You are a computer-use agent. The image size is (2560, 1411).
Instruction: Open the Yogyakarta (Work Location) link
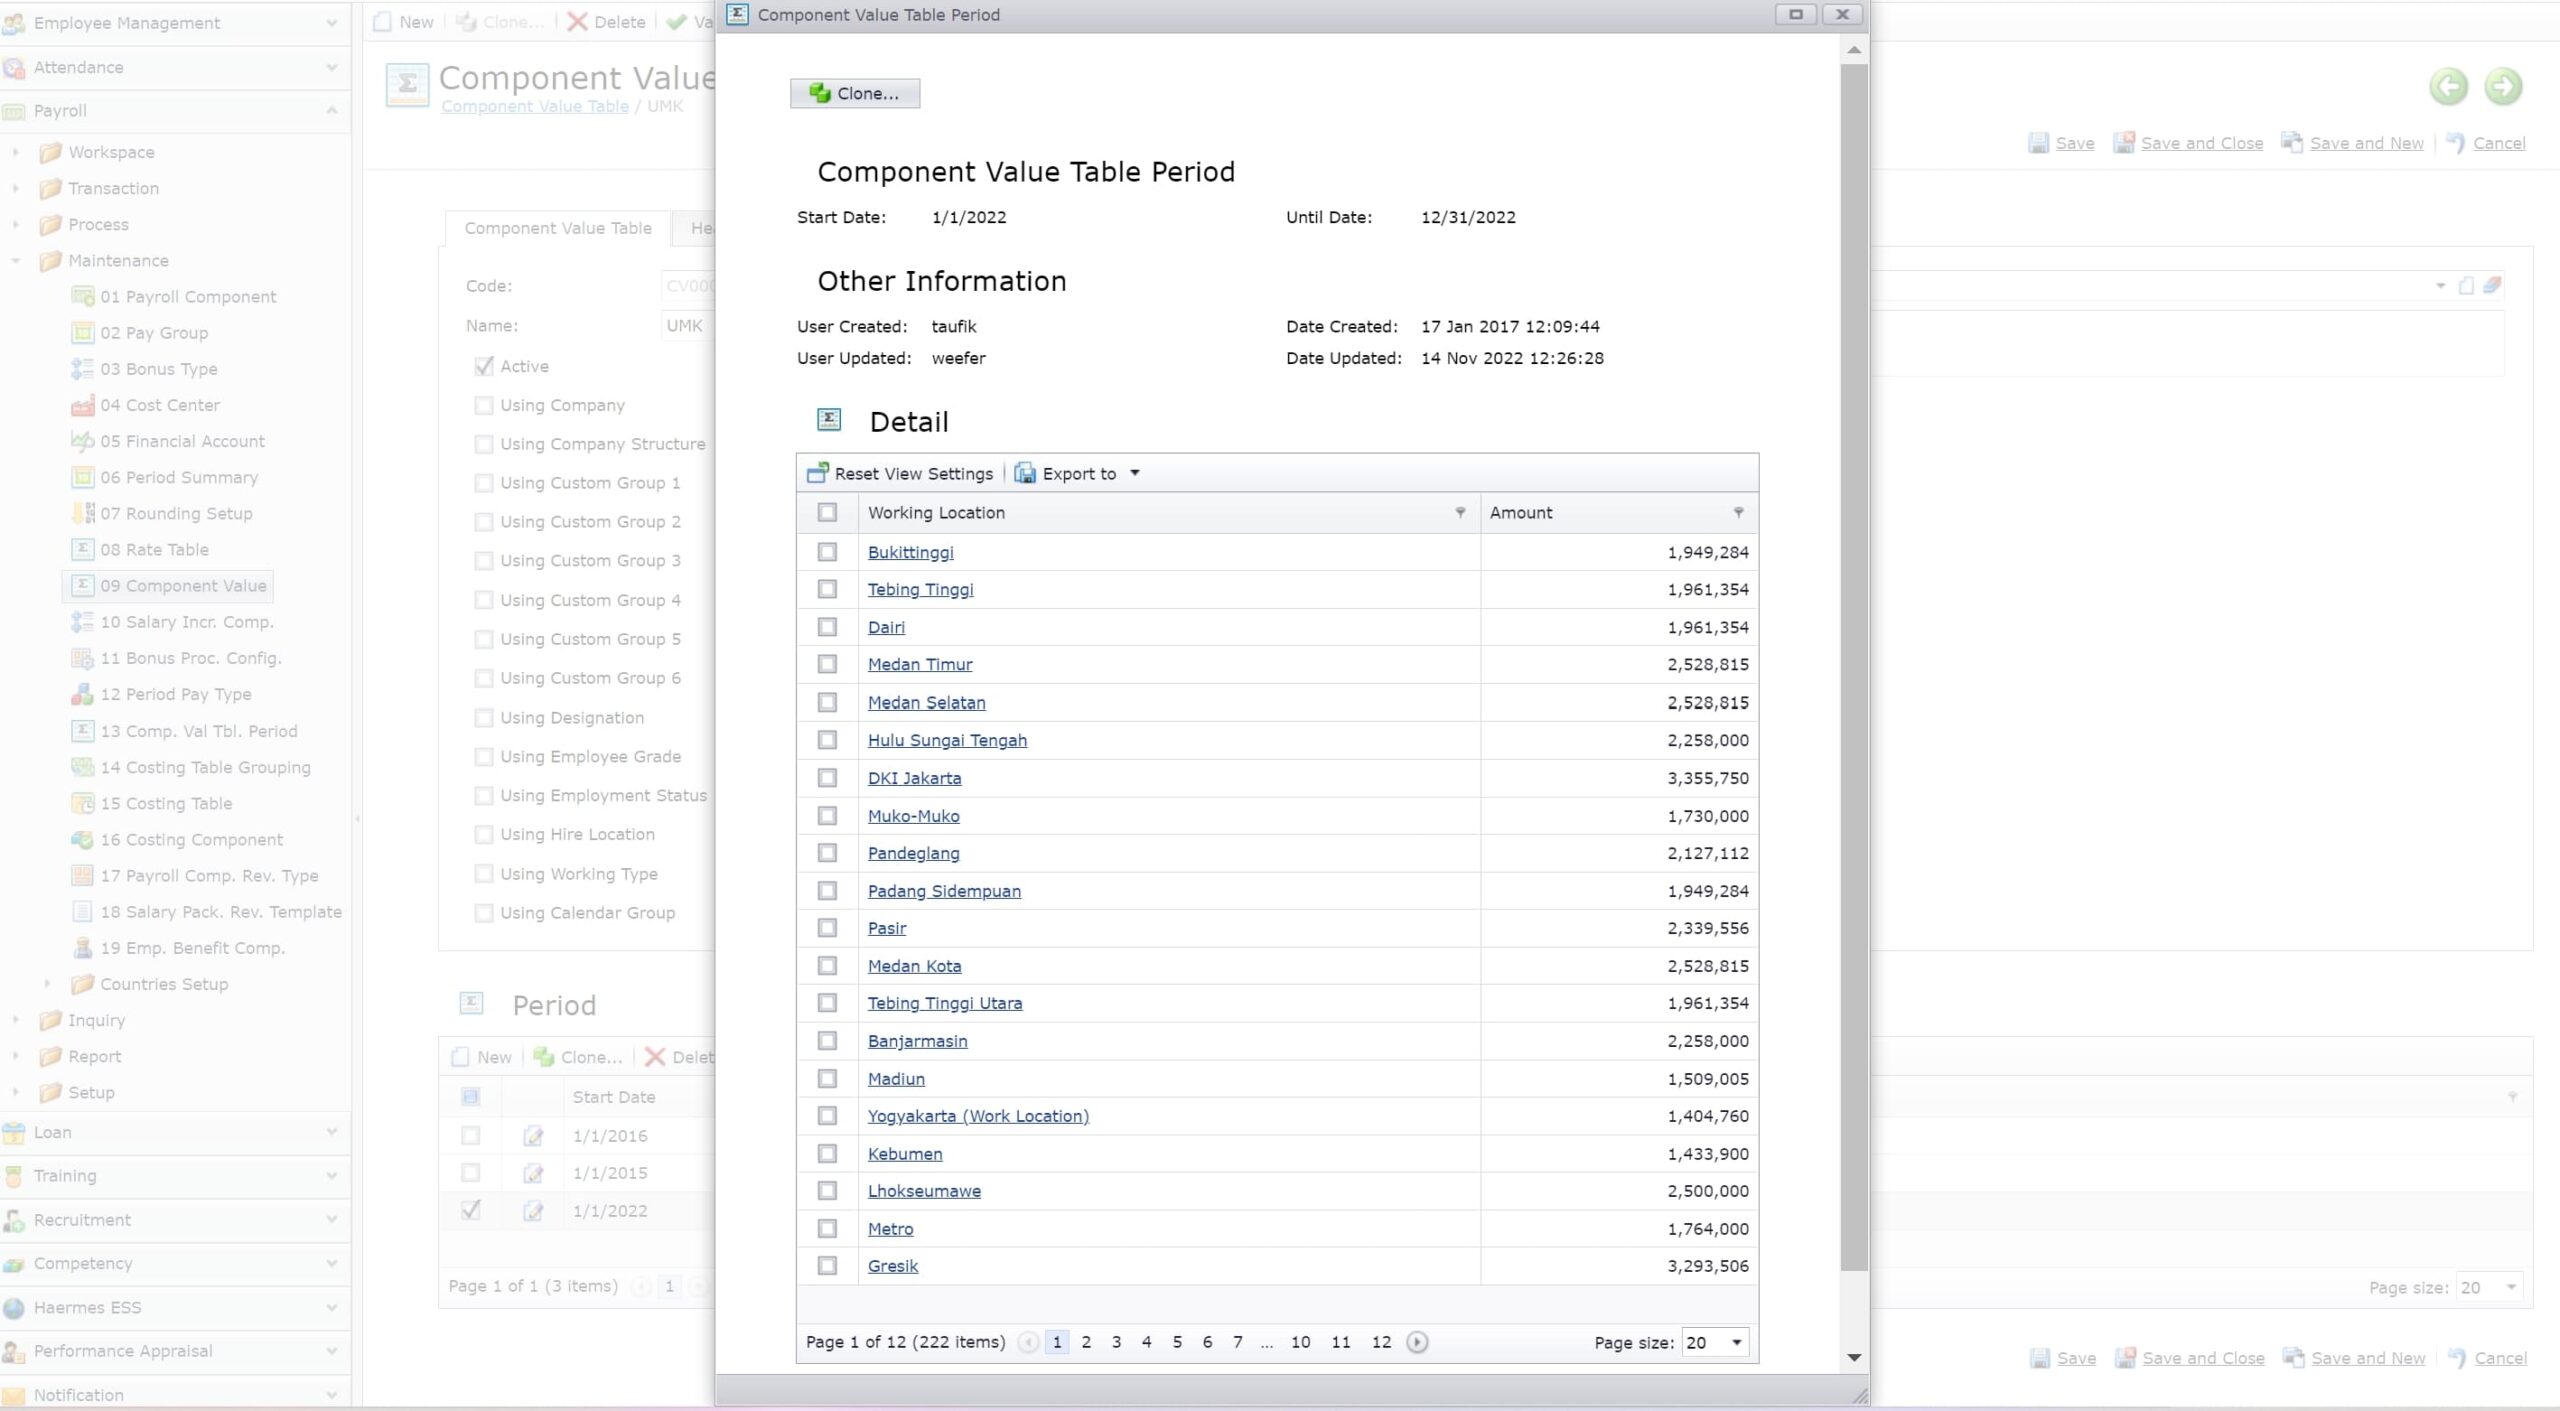[978, 1116]
